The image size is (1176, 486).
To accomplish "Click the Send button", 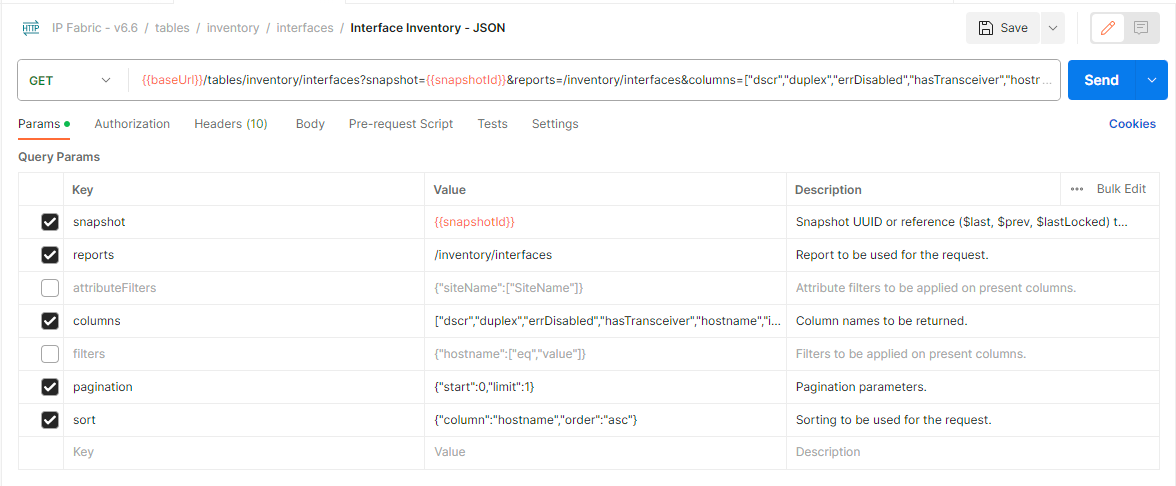I will (x=1101, y=80).
